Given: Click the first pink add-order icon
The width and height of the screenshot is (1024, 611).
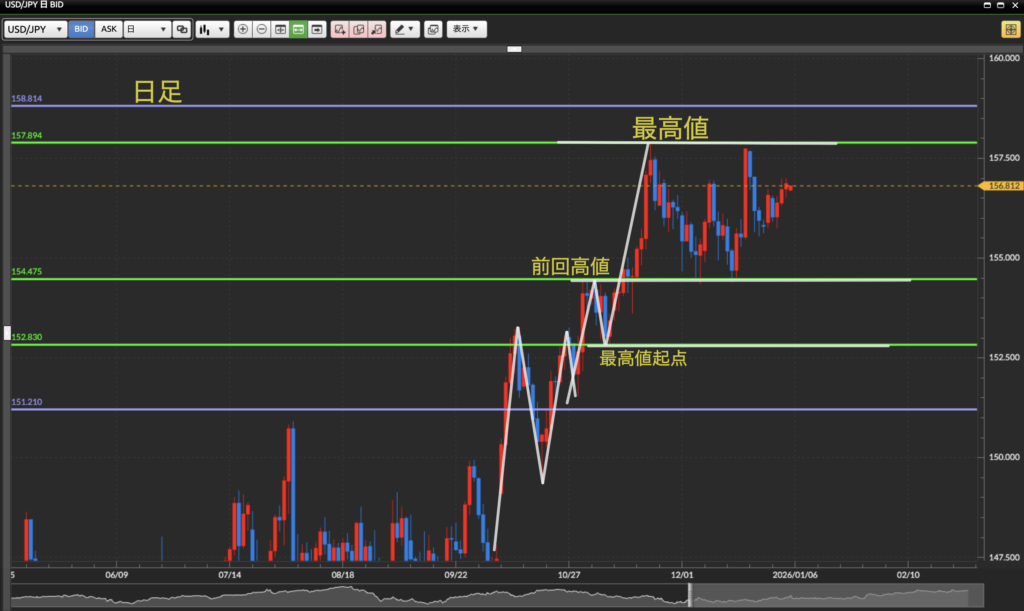Looking at the screenshot, I should coord(340,30).
